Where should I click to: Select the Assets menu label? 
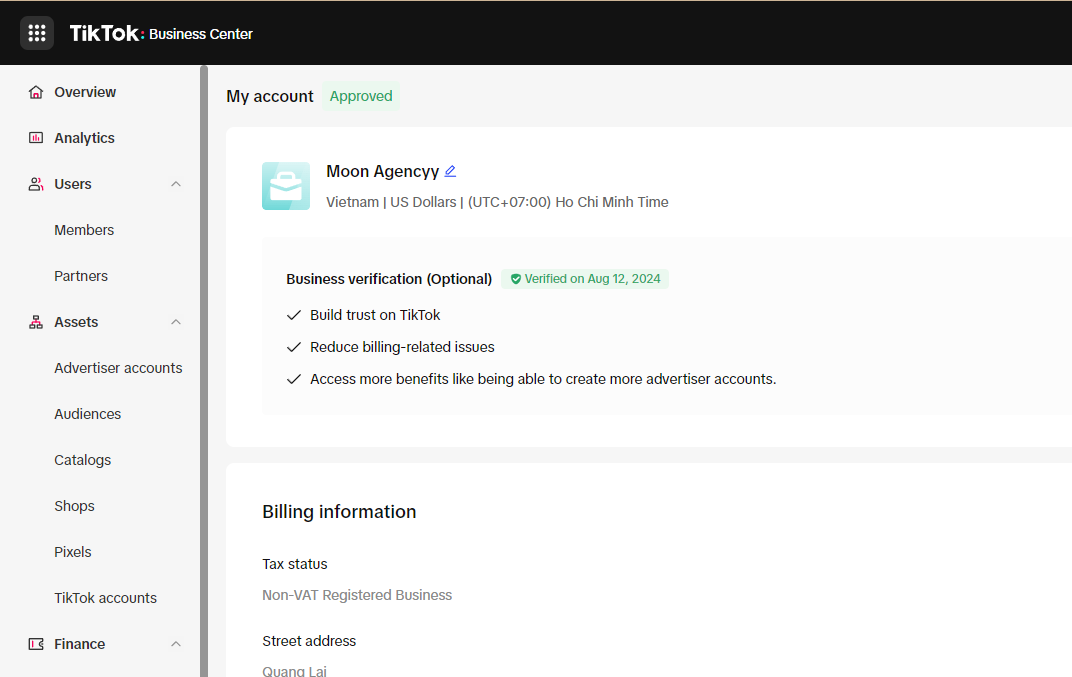(x=76, y=322)
